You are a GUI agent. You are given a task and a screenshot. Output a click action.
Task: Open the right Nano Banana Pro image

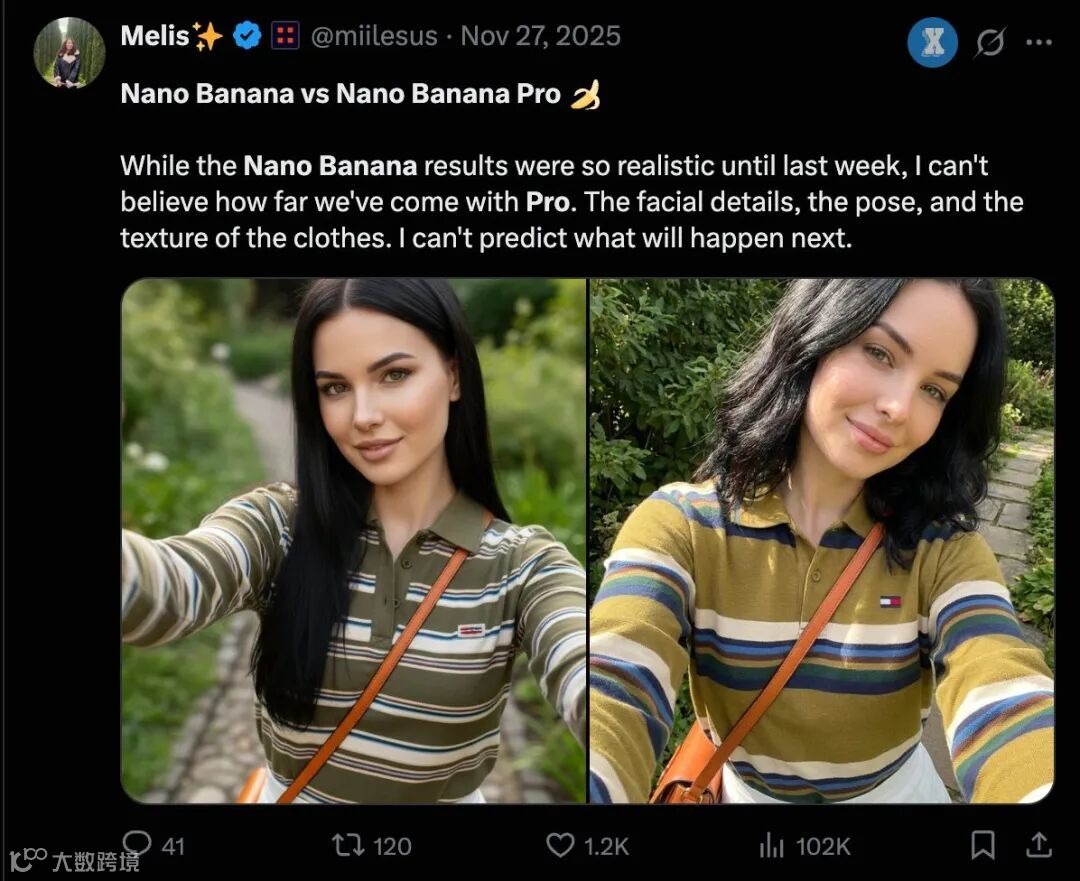[822, 541]
